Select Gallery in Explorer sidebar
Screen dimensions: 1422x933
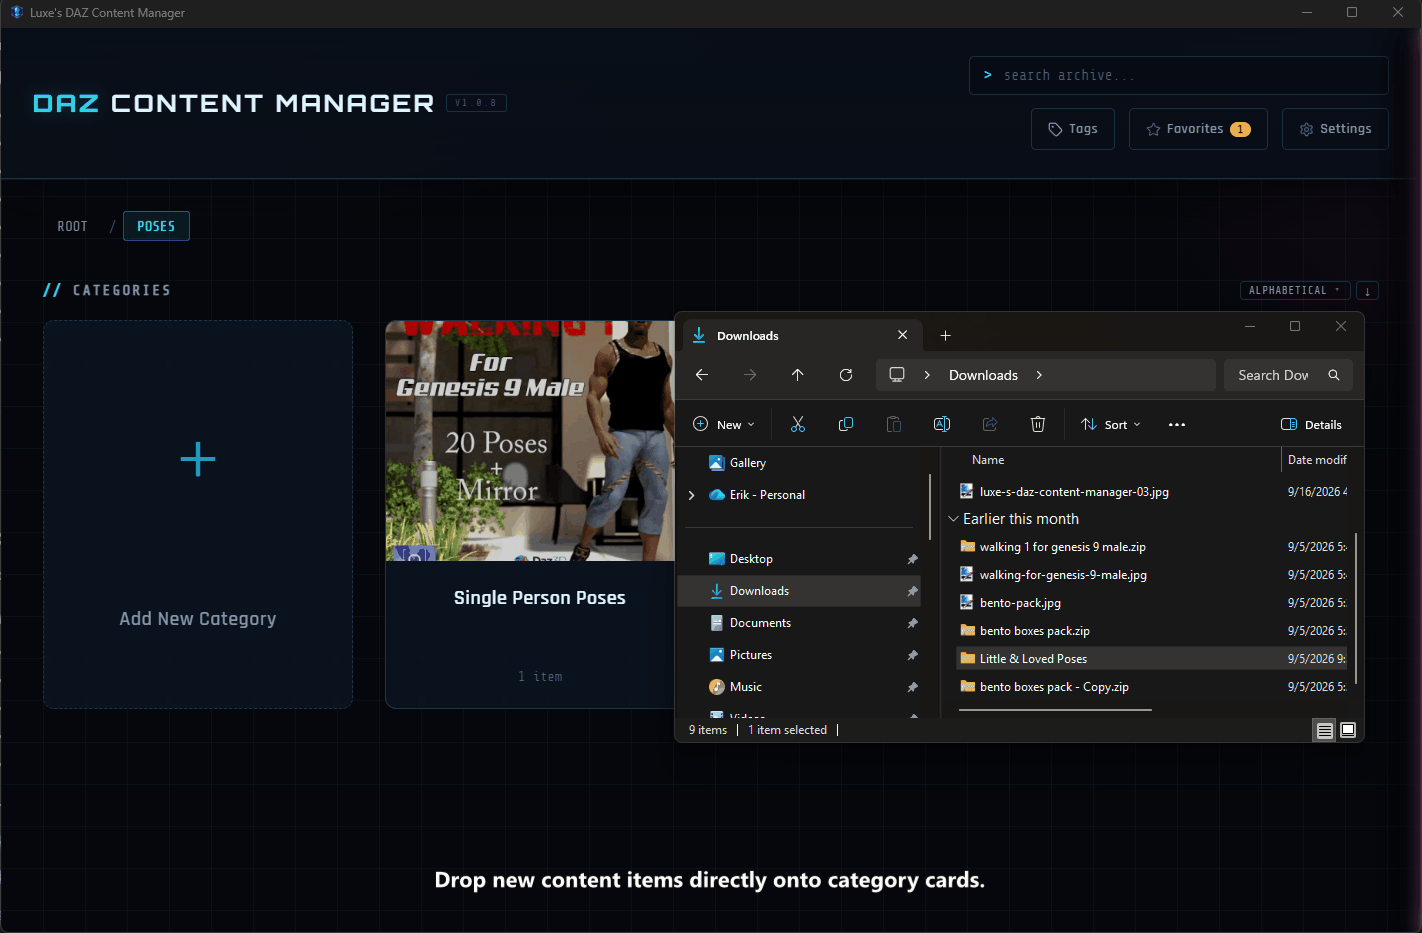[748, 463]
